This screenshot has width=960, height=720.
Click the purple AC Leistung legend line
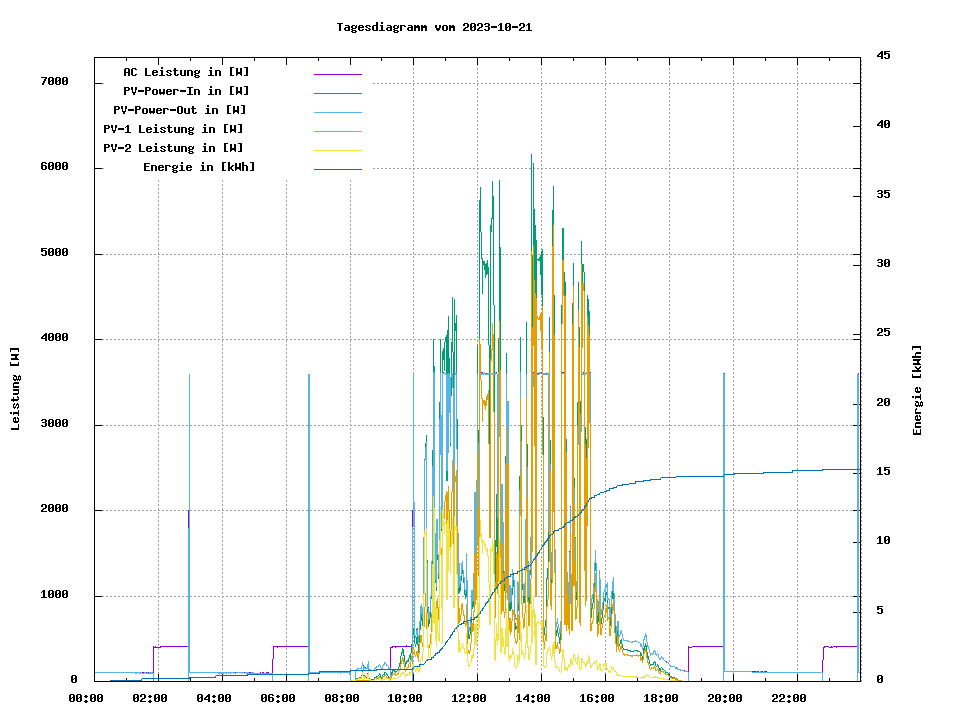pyautogui.click(x=337, y=74)
